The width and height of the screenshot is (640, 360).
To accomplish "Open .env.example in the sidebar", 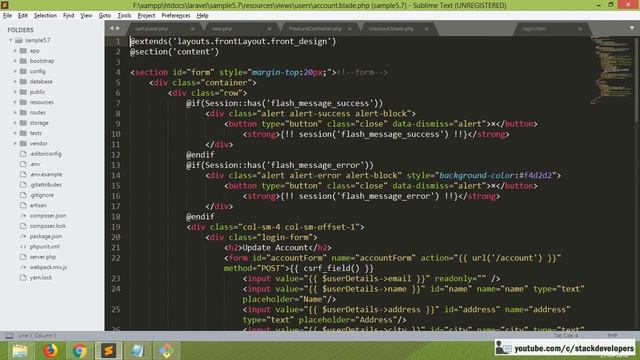I will pos(46,174).
